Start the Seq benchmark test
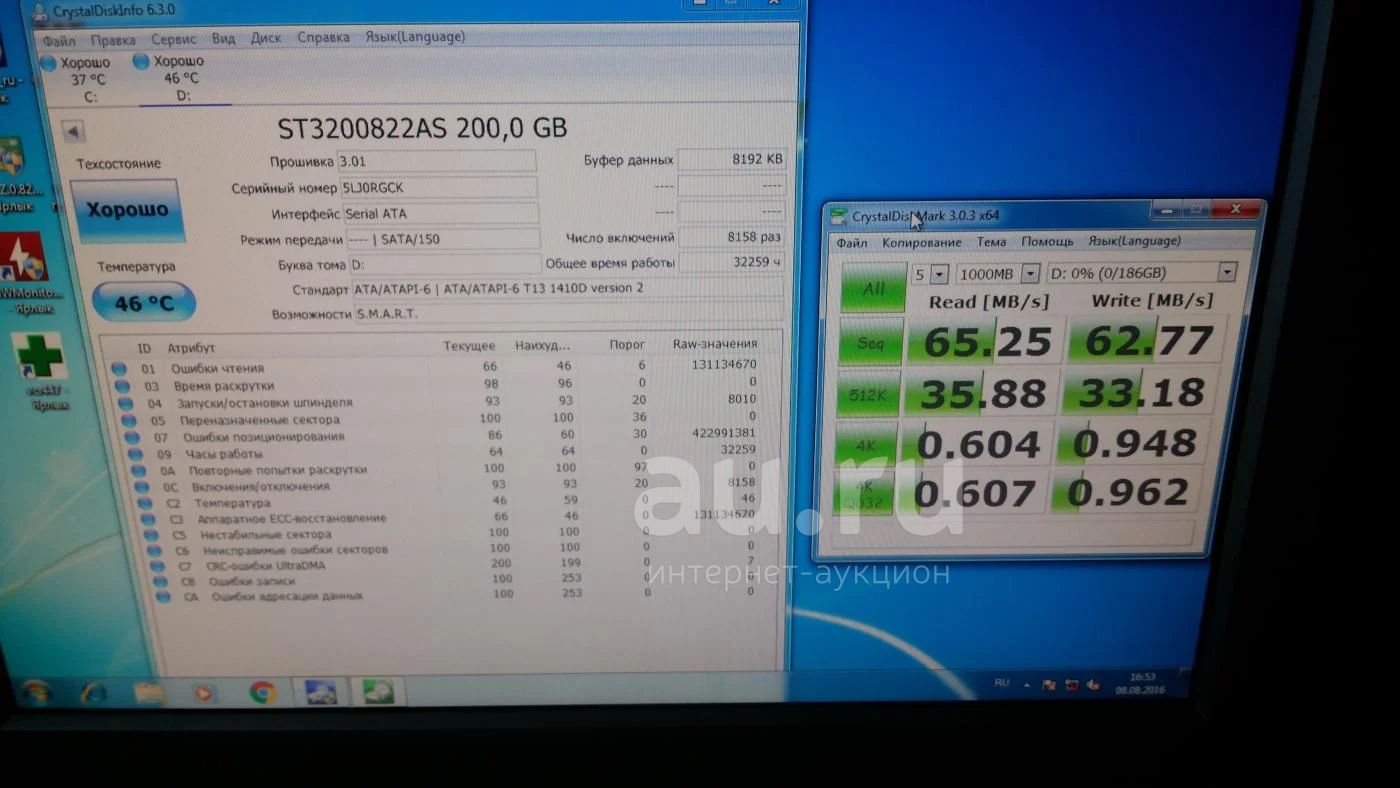 click(871, 342)
